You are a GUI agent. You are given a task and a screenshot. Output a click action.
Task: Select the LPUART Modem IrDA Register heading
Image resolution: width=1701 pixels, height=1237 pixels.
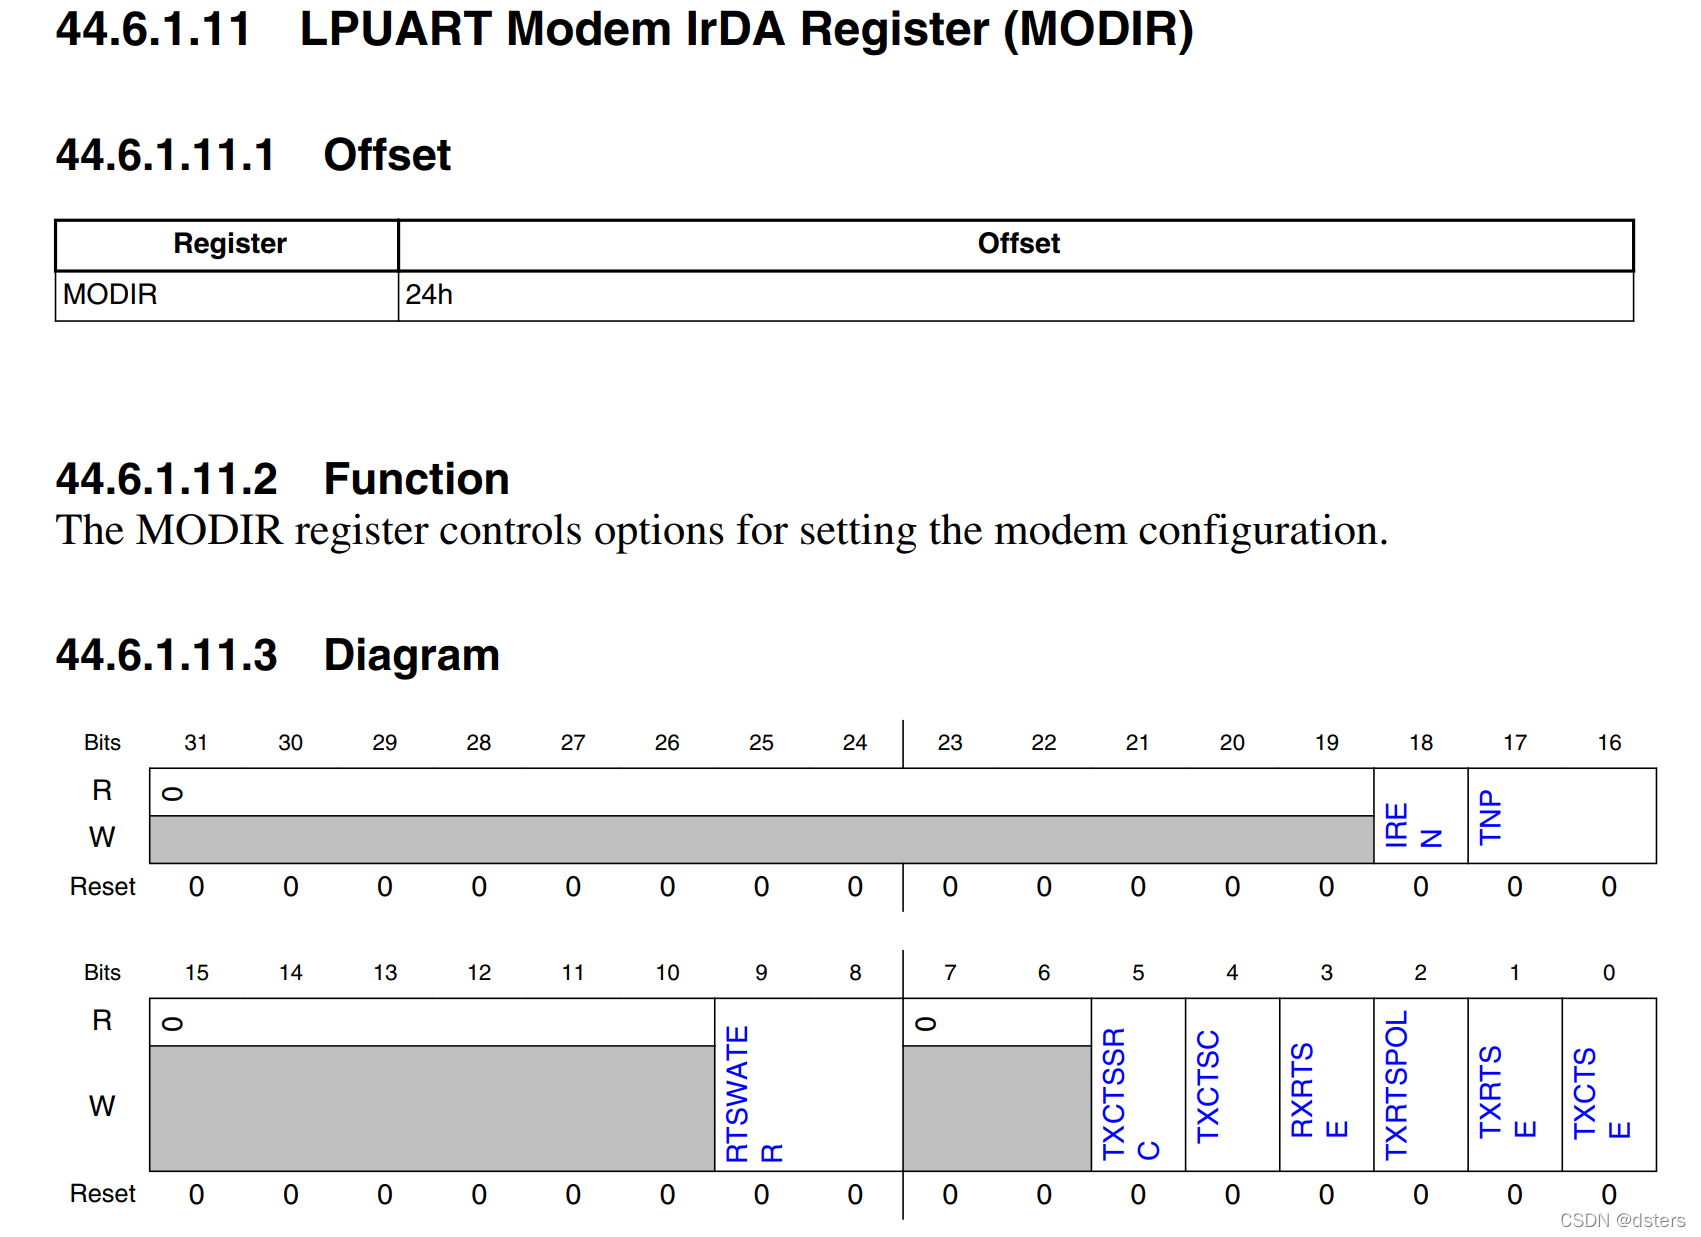[625, 29]
